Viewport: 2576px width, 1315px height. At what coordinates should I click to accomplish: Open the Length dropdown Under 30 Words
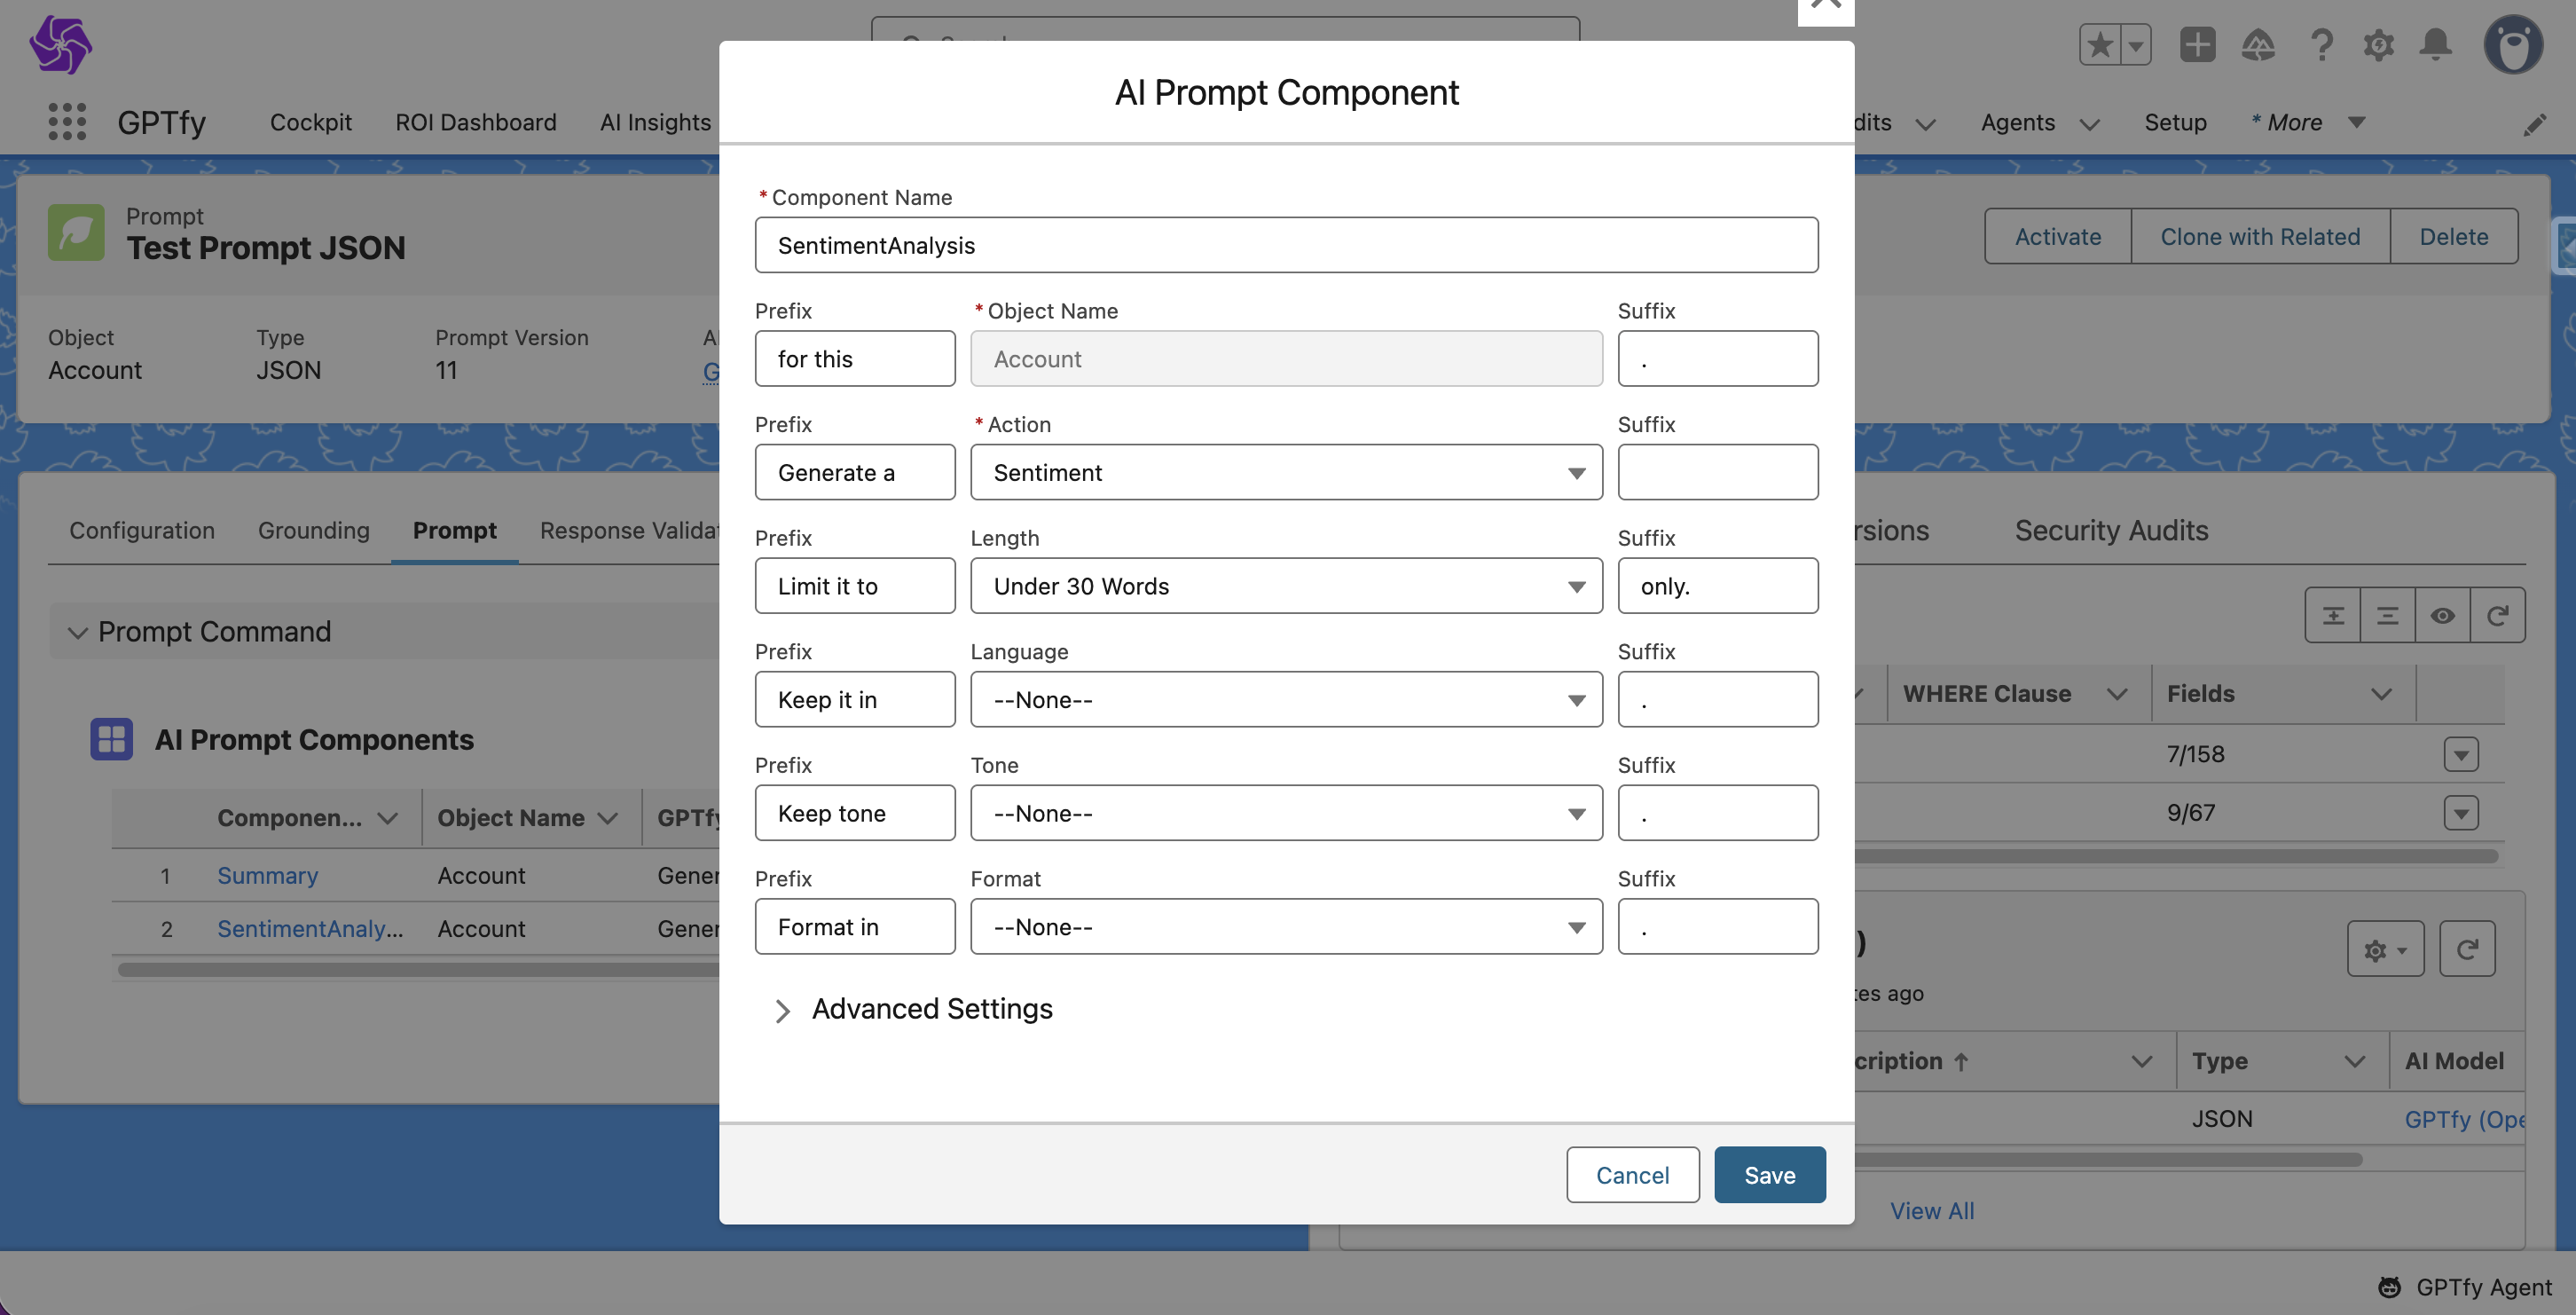pyautogui.click(x=1285, y=586)
